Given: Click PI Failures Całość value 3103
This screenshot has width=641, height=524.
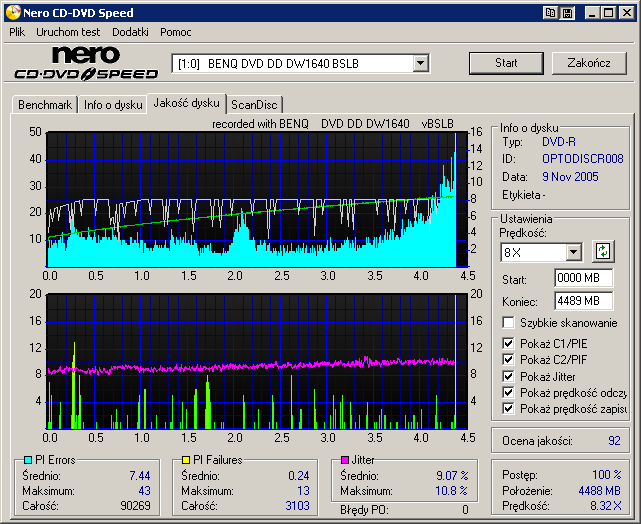Looking at the screenshot, I should pos(298,506).
